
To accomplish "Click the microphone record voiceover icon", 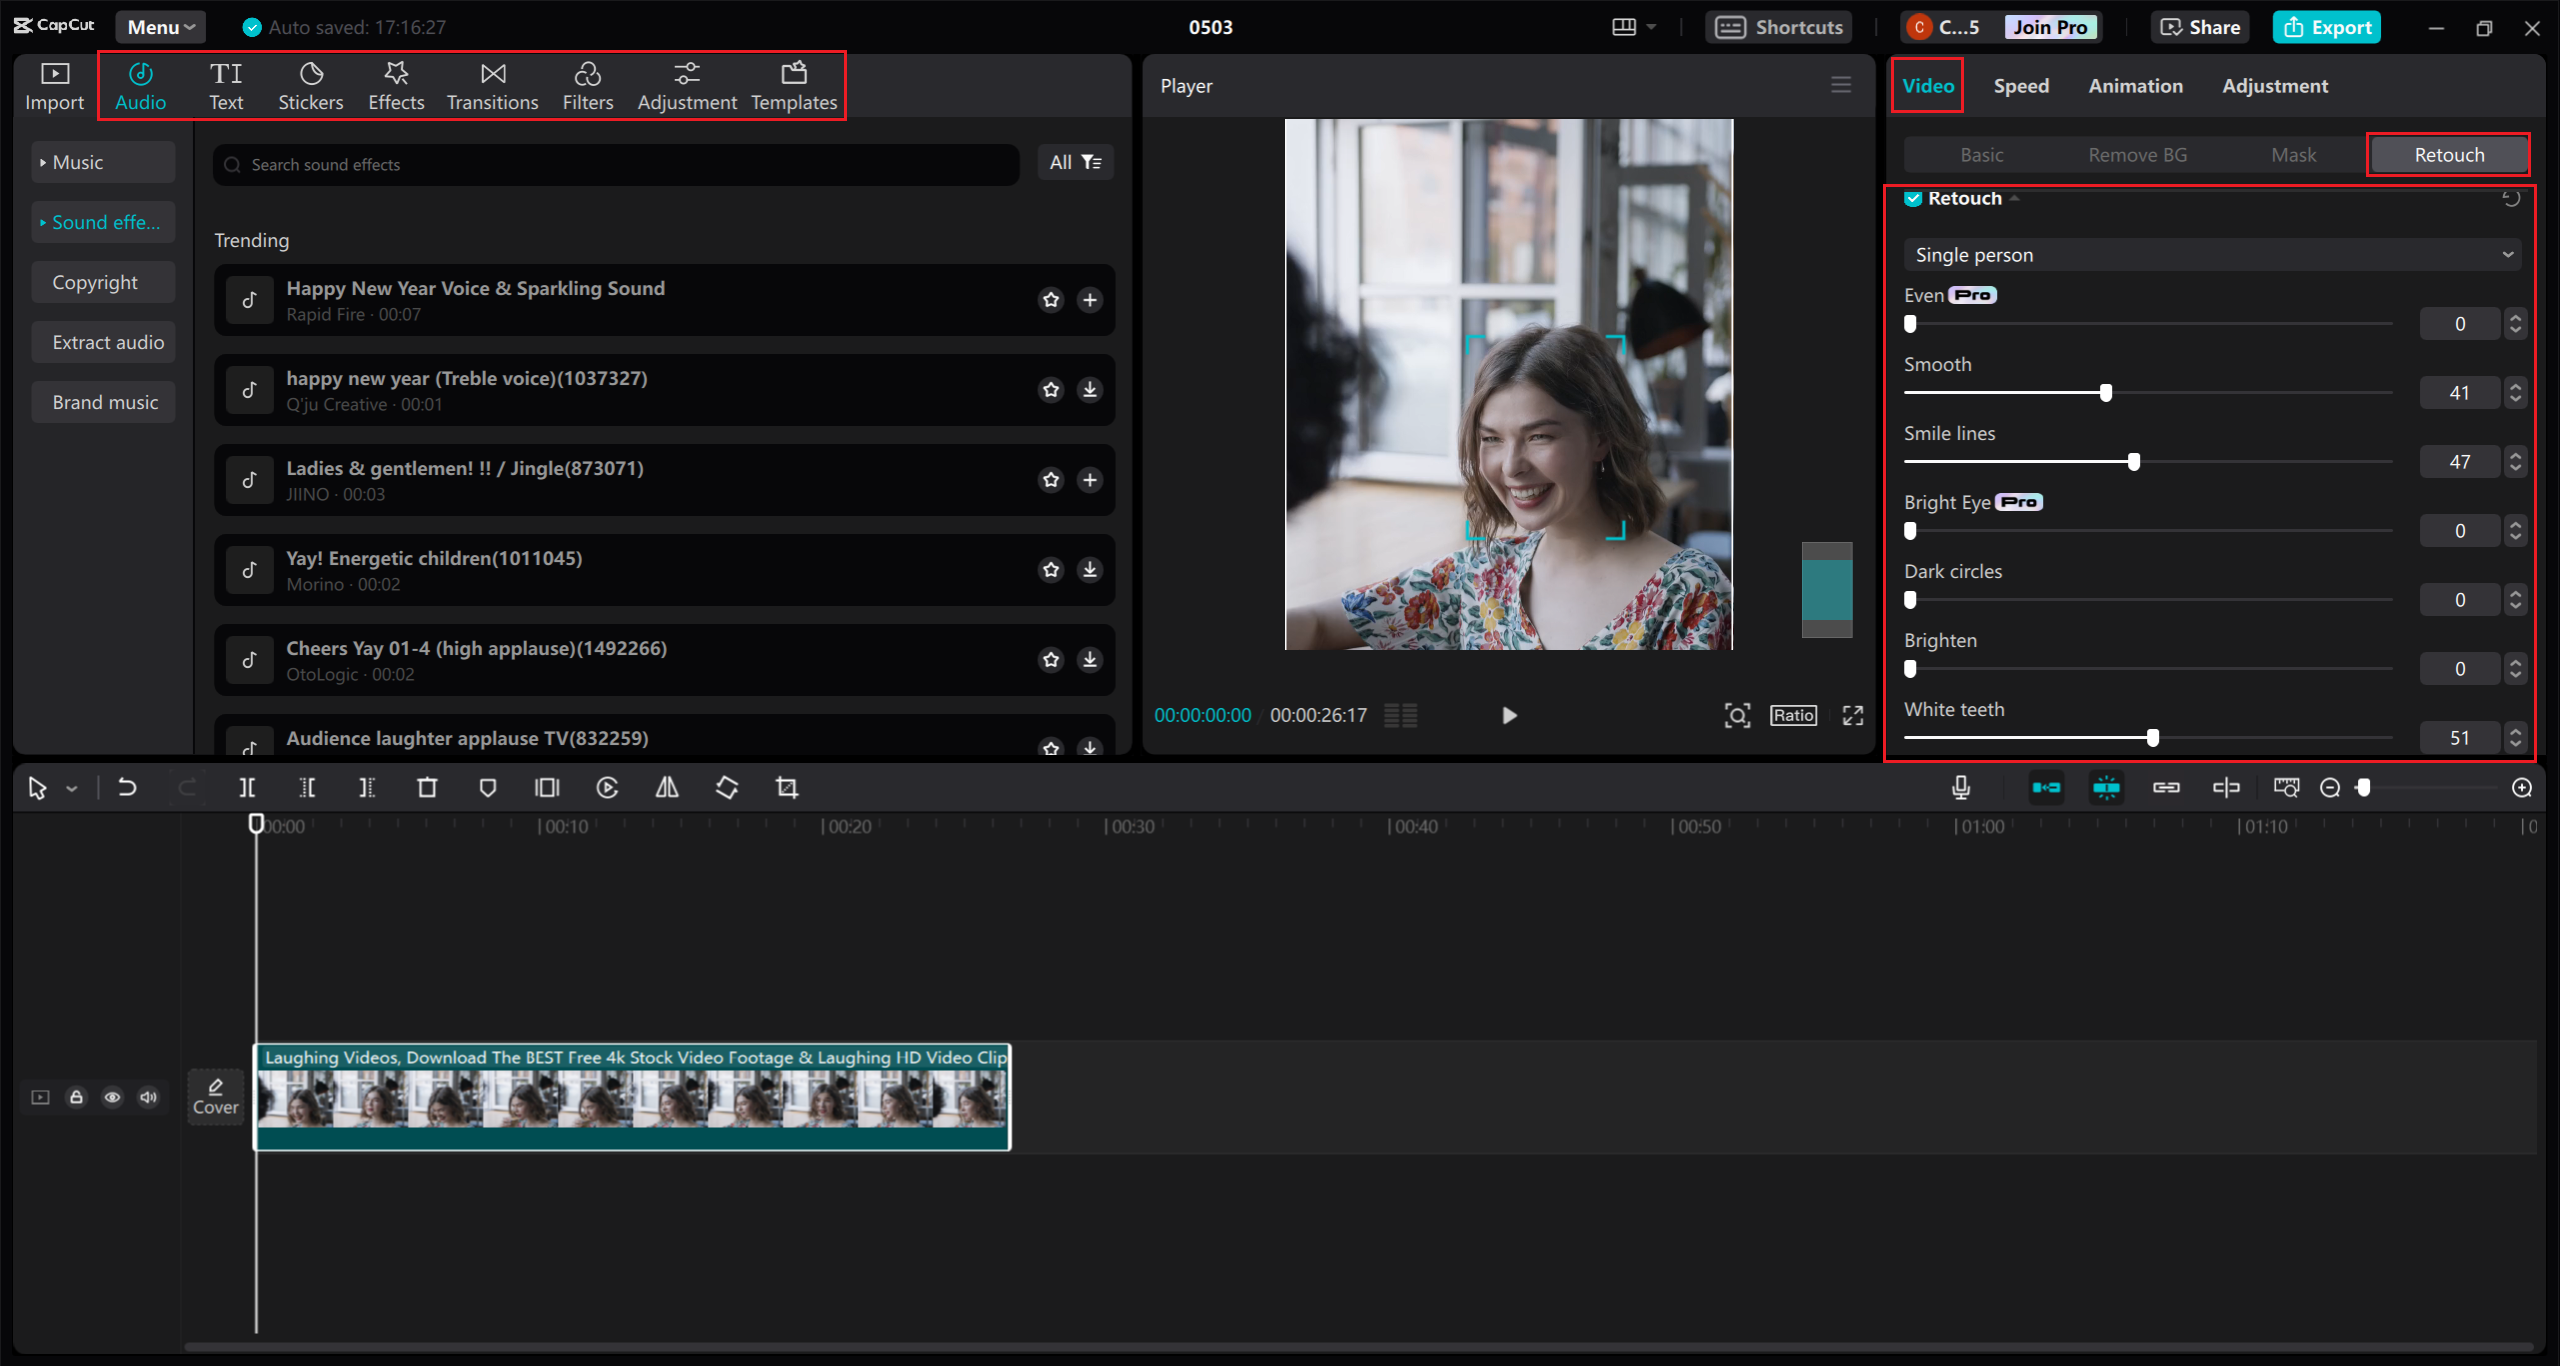I will coord(1961,788).
